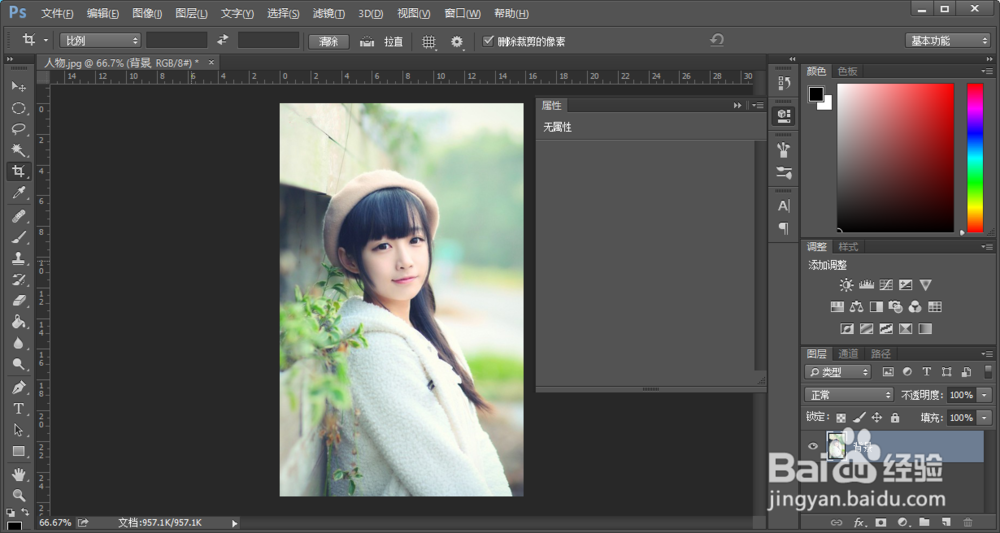Screen dimensions: 1000x533
Task: Select the Brush tool
Action: click(18, 237)
